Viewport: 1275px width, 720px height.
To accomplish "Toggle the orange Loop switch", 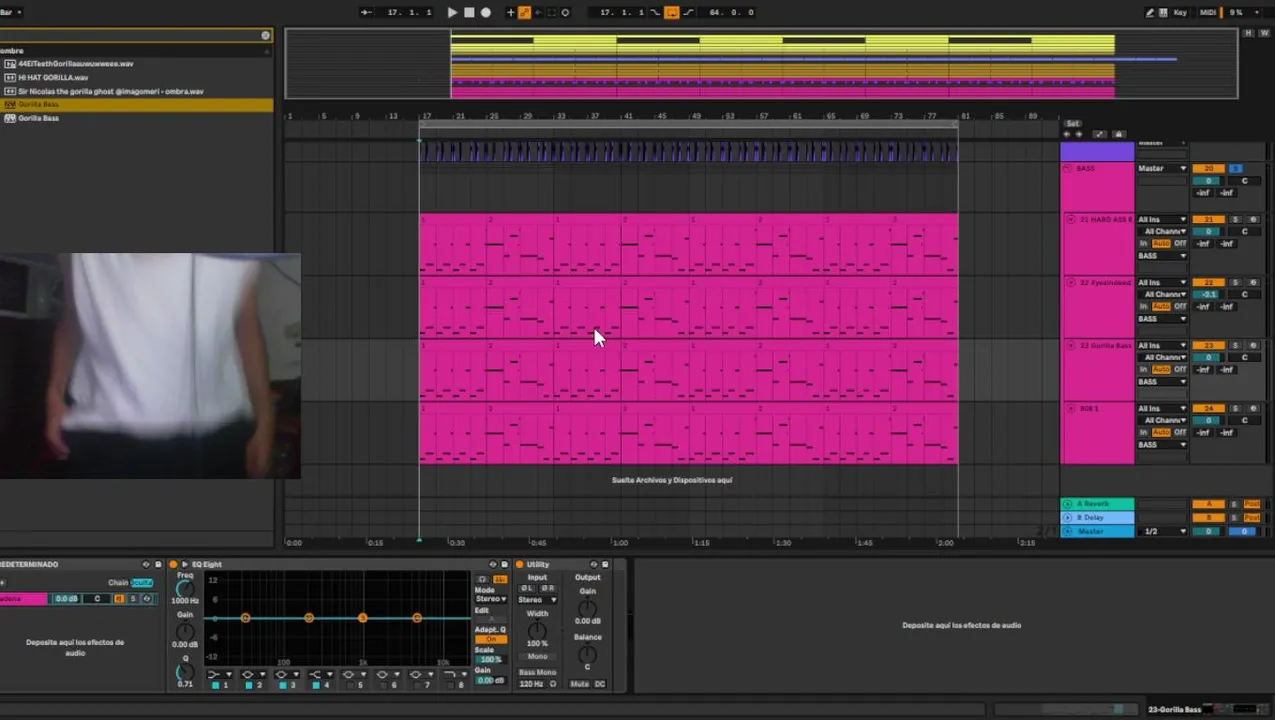I will [x=671, y=12].
